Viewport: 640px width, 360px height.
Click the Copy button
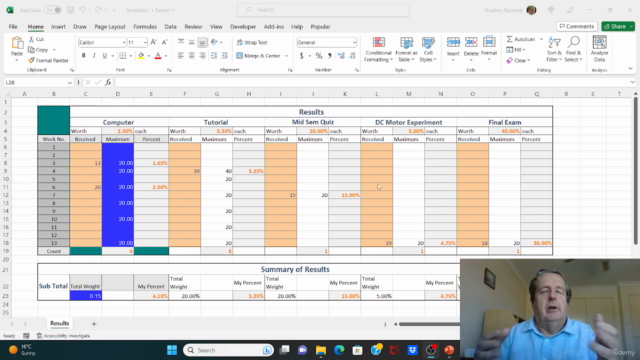[38, 50]
